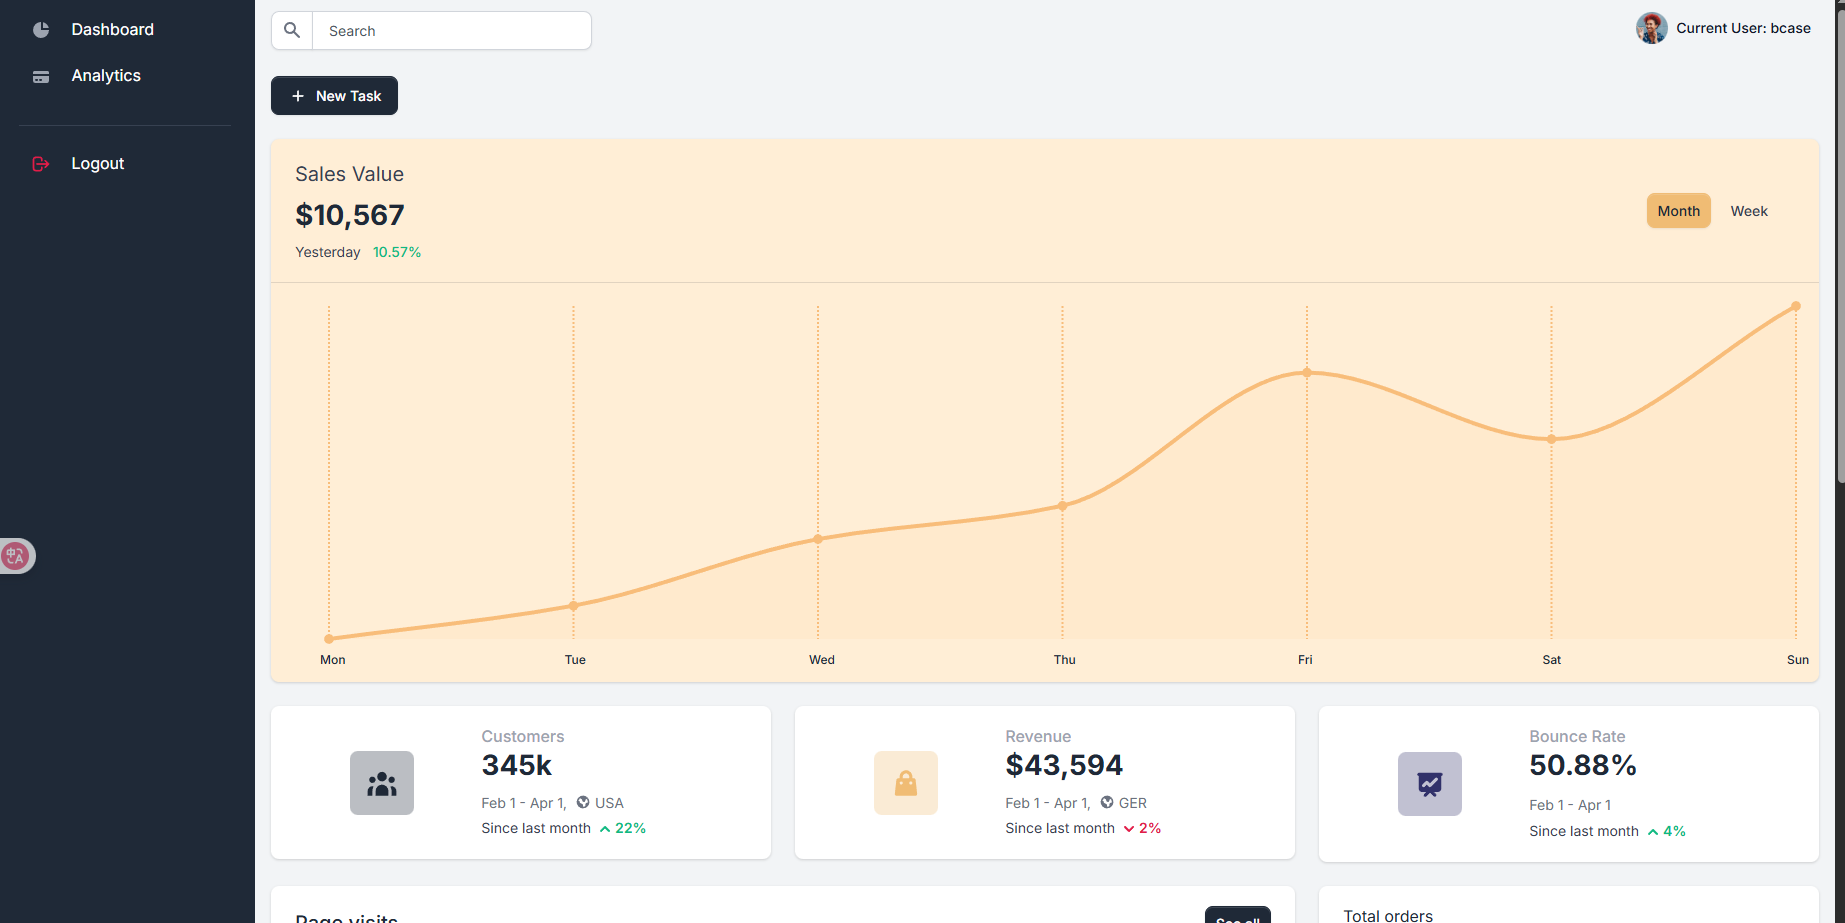This screenshot has width=1845, height=923.
Task: Click the Logout link
Action: pos(98,164)
